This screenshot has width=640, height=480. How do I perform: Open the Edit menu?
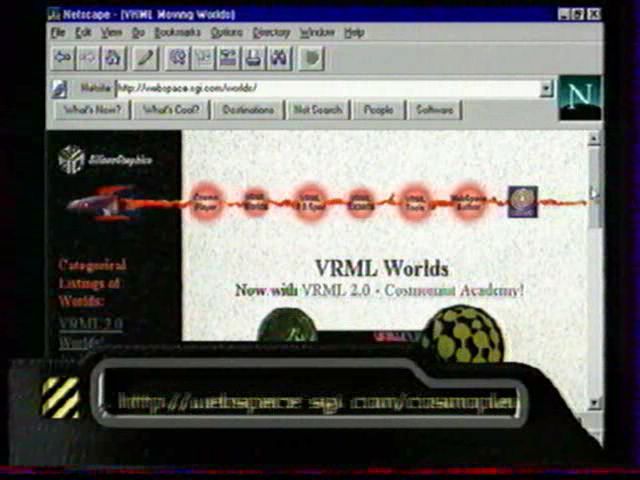[83, 33]
